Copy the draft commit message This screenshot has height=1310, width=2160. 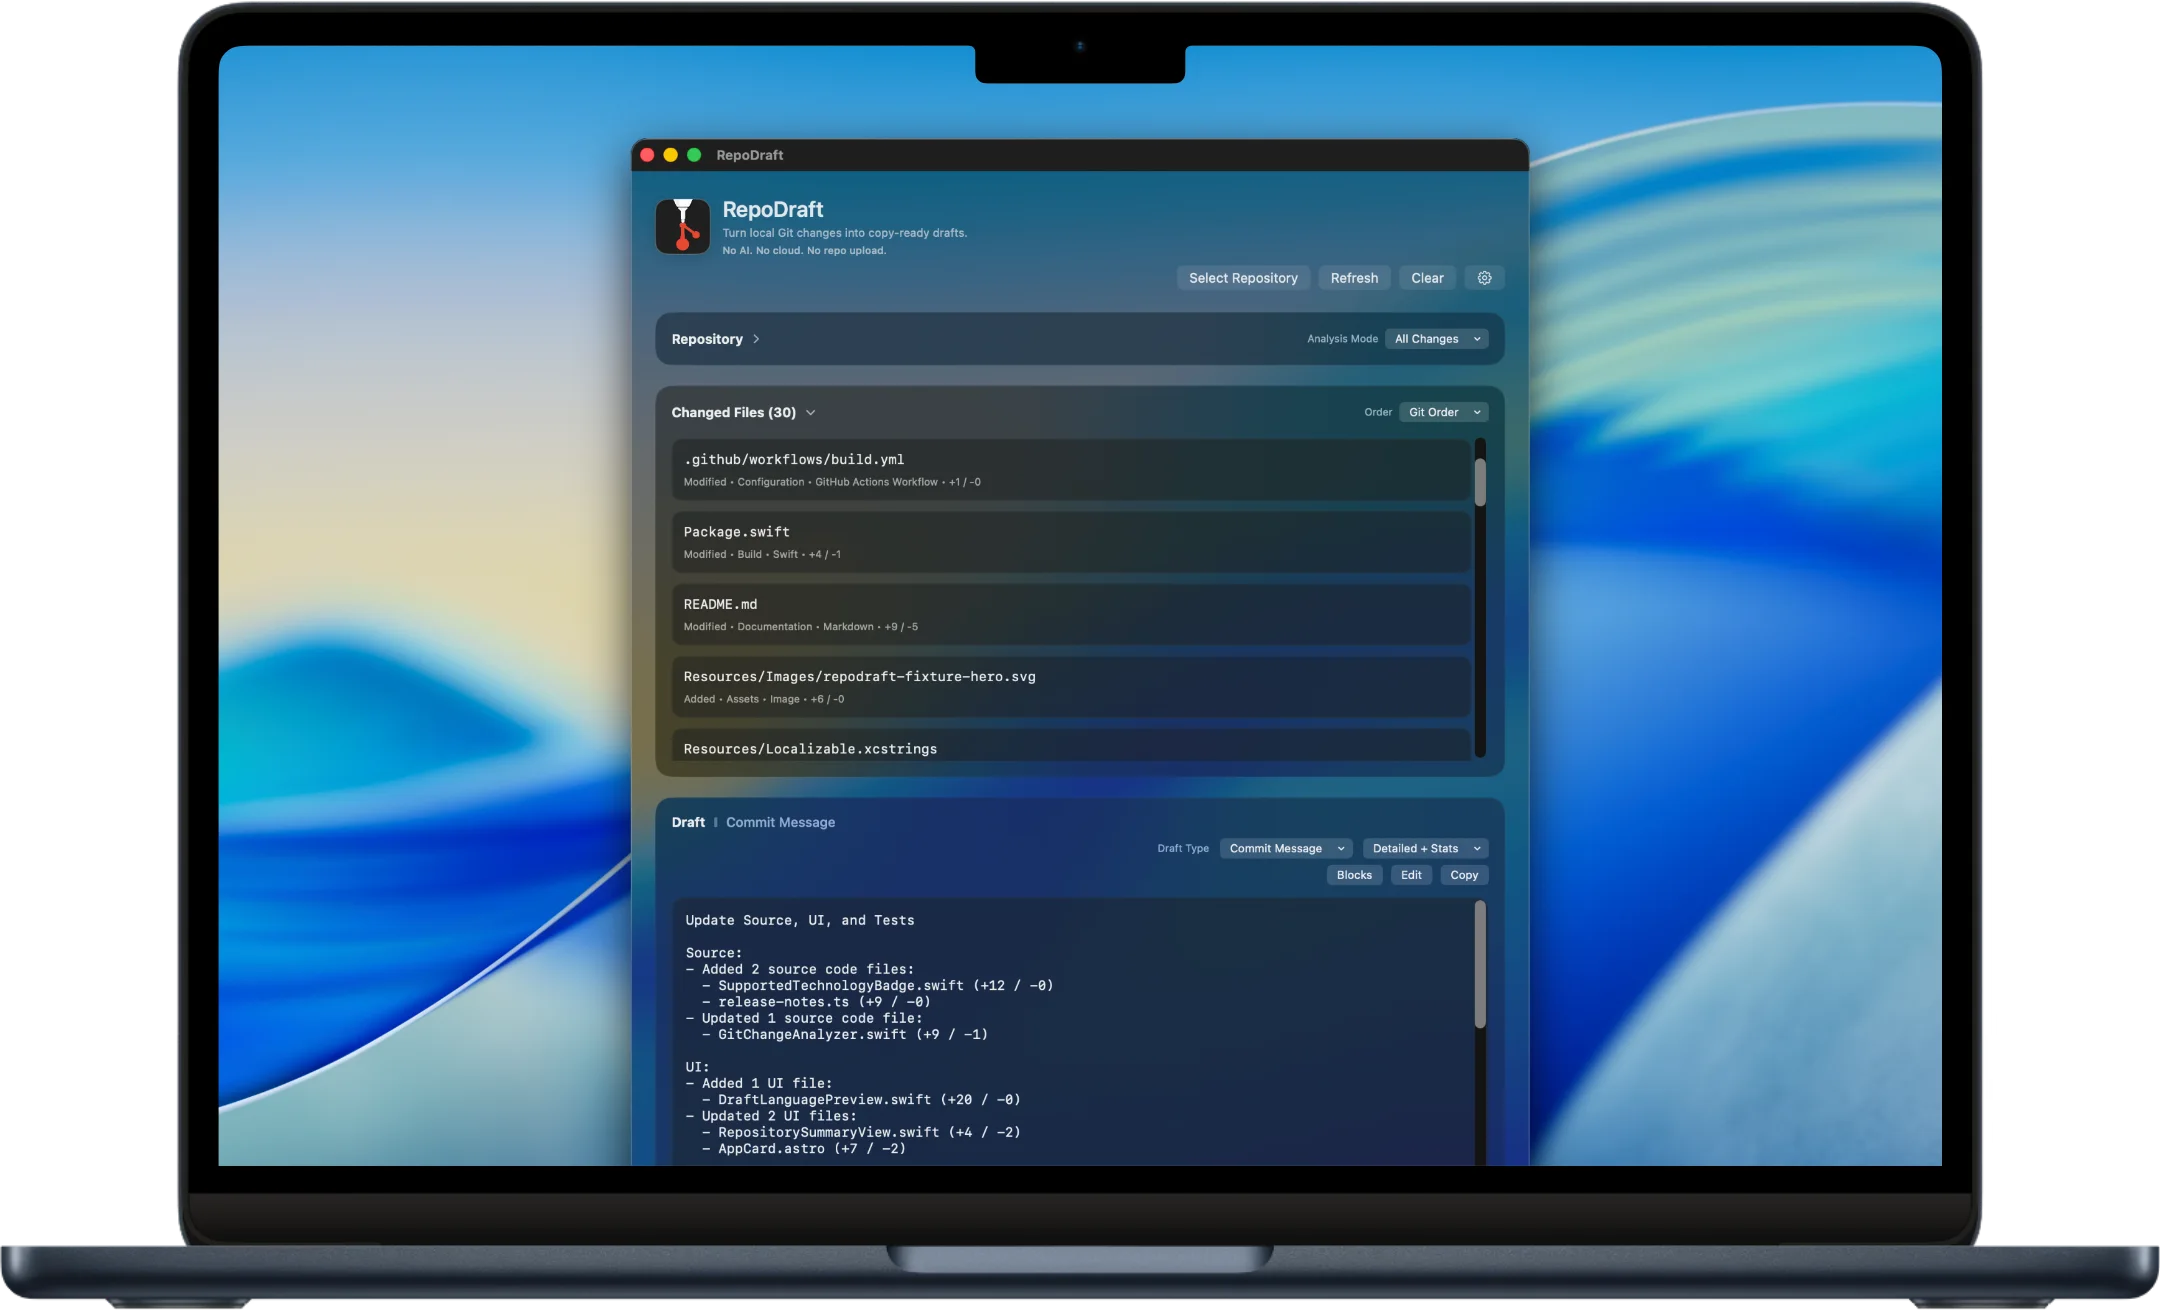(1464, 875)
